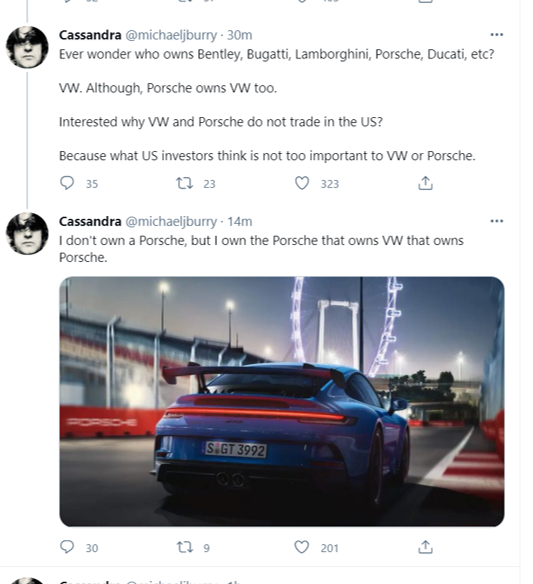Reply to the 14m Porsche tweet
The image size is (533, 584).
pyautogui.click(x=67, y=547)
